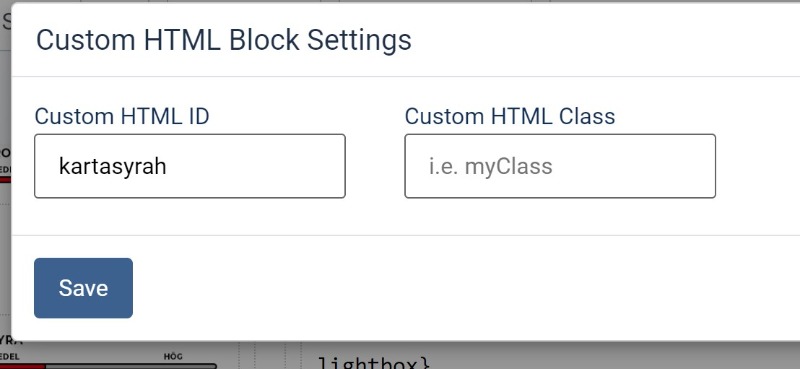Place the cursor in the "kartasyrah" text
Viewport: 800px width, 369px height.
[113, 166]
